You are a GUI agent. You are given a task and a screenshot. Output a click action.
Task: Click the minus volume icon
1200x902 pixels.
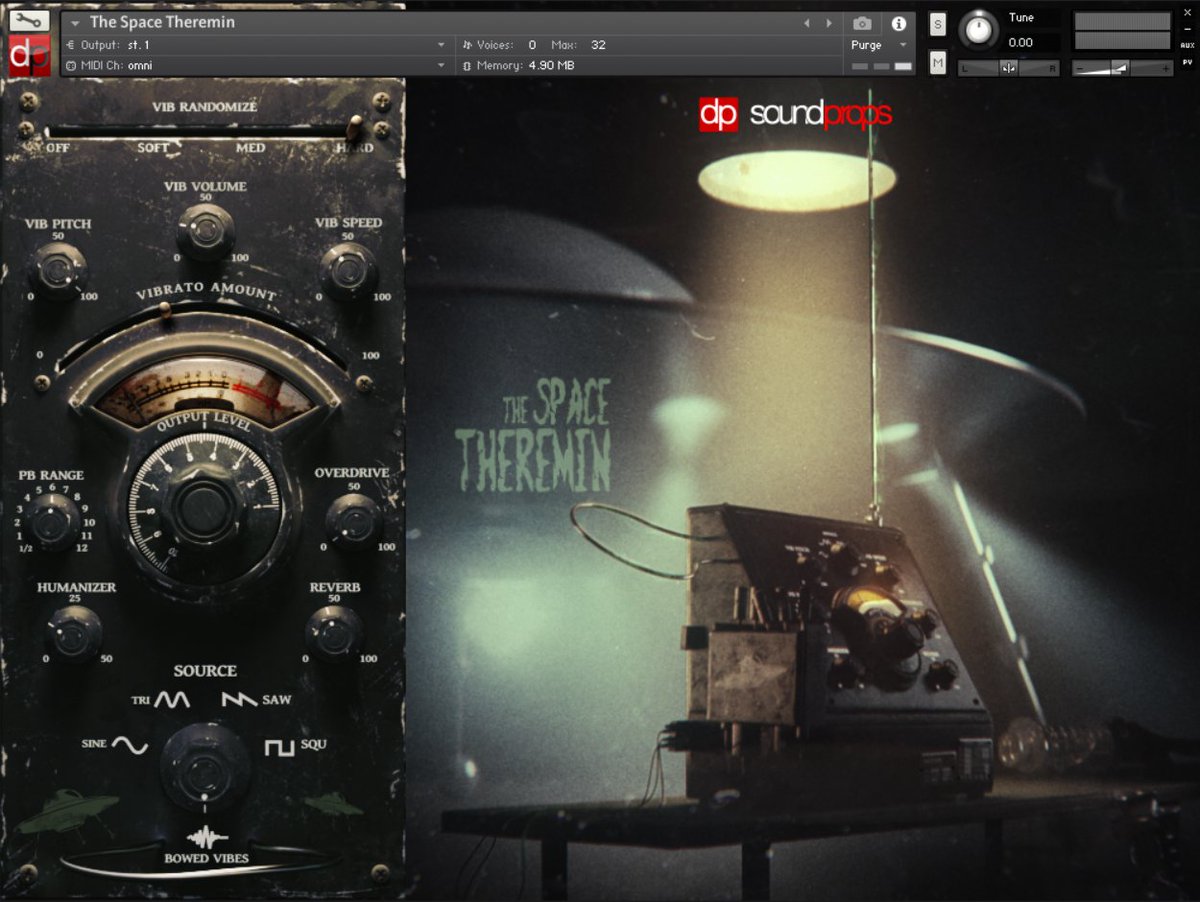[1079, 68]
